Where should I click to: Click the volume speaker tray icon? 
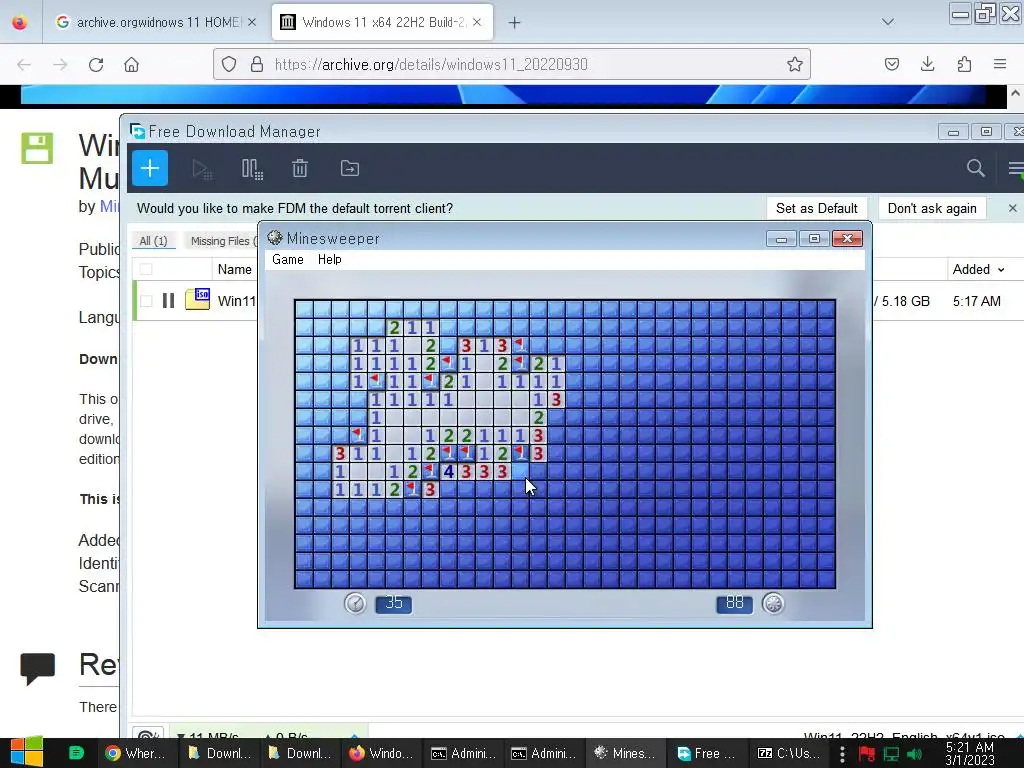(x=916, y=754)
